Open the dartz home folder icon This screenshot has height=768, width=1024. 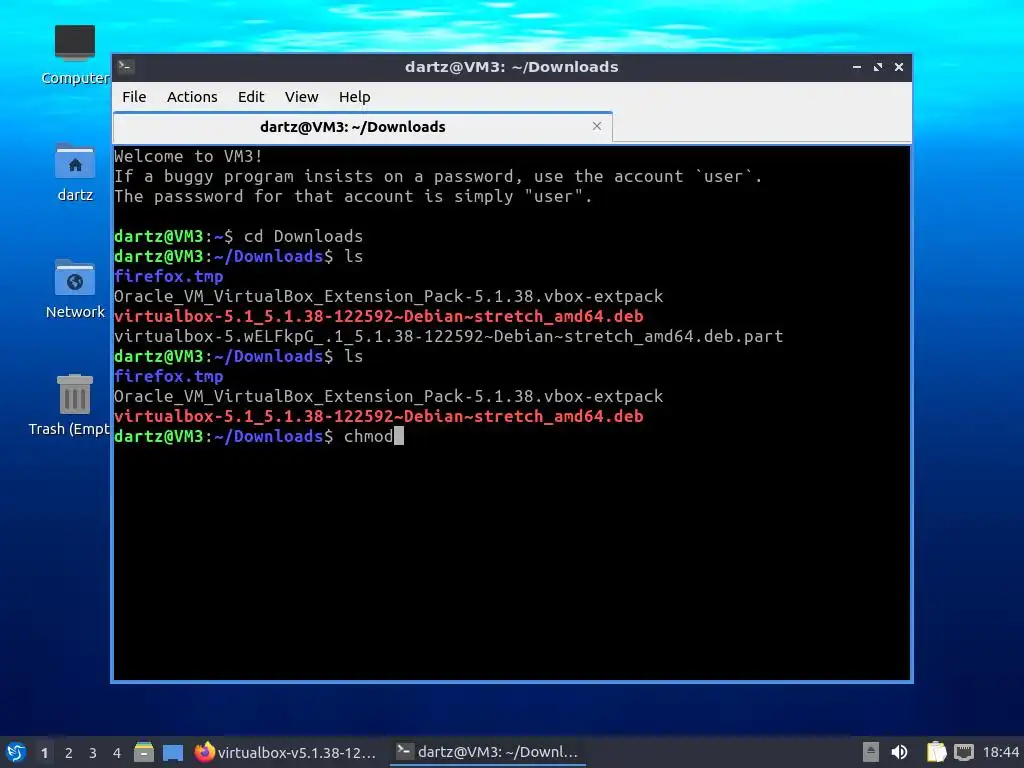point(74,172)
